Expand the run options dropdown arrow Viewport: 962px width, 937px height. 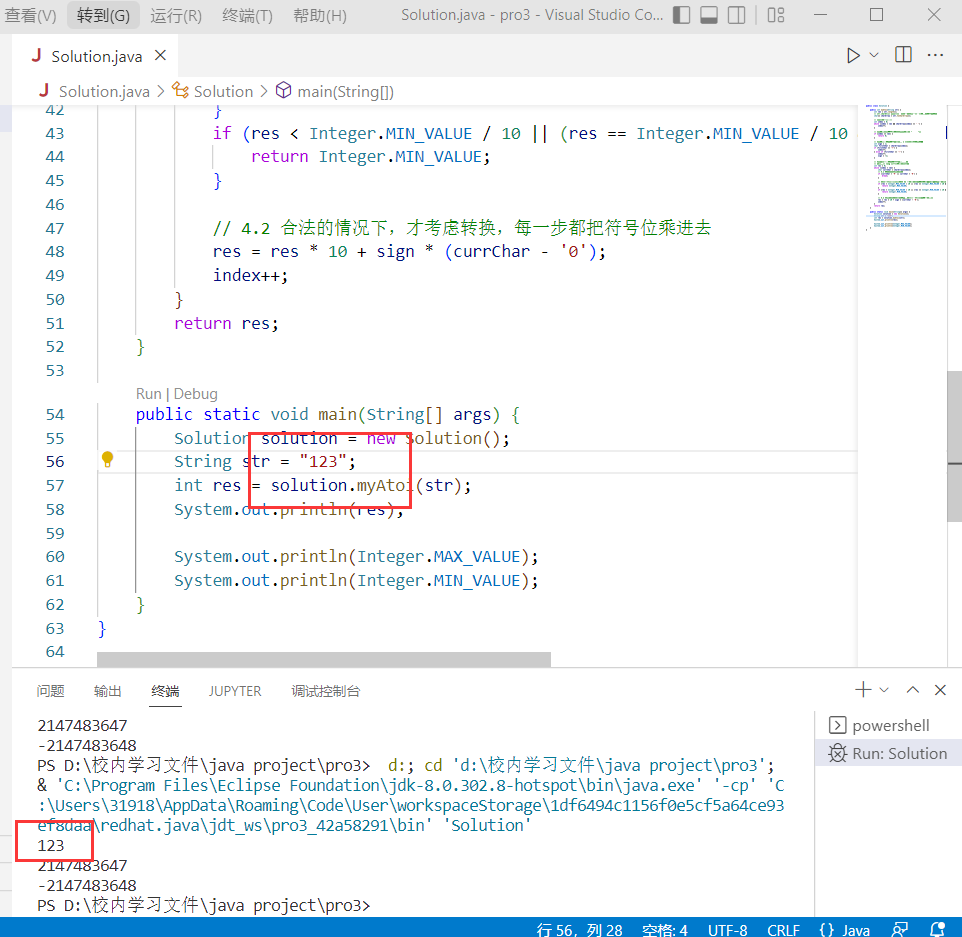click(x=874, y=55)
